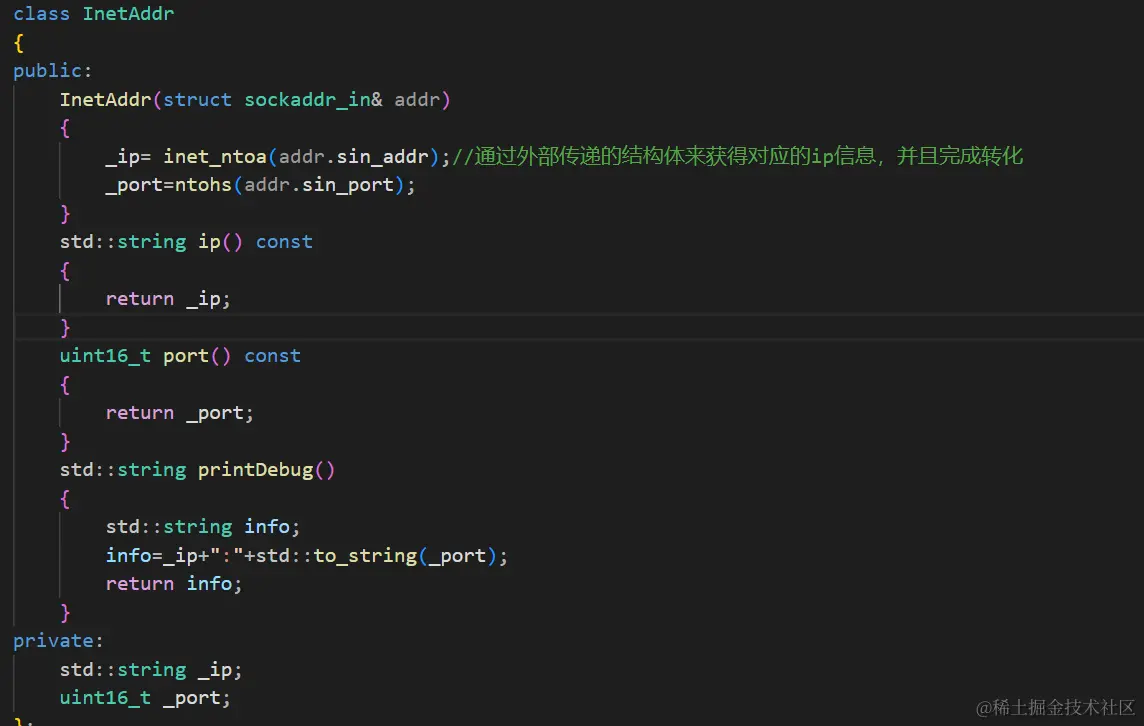Click the 'printDebug' method name
The width and height of the screenshot is (1144, 726).
coord(255,470)
